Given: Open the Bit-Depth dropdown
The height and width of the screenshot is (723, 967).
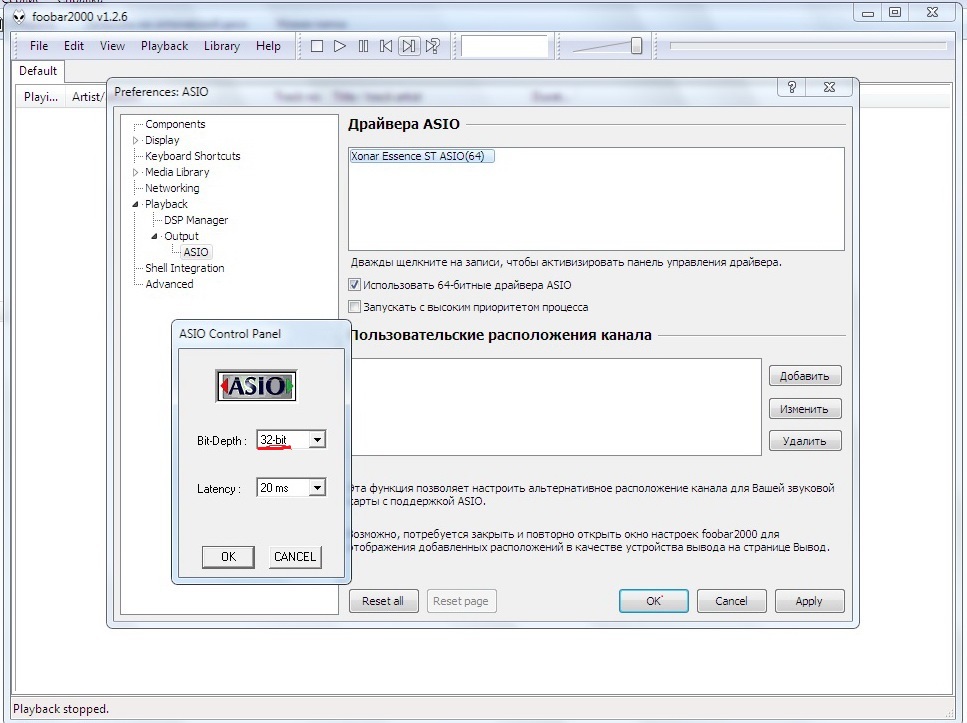Looking at the screenshot, I should tap(316, 440).
